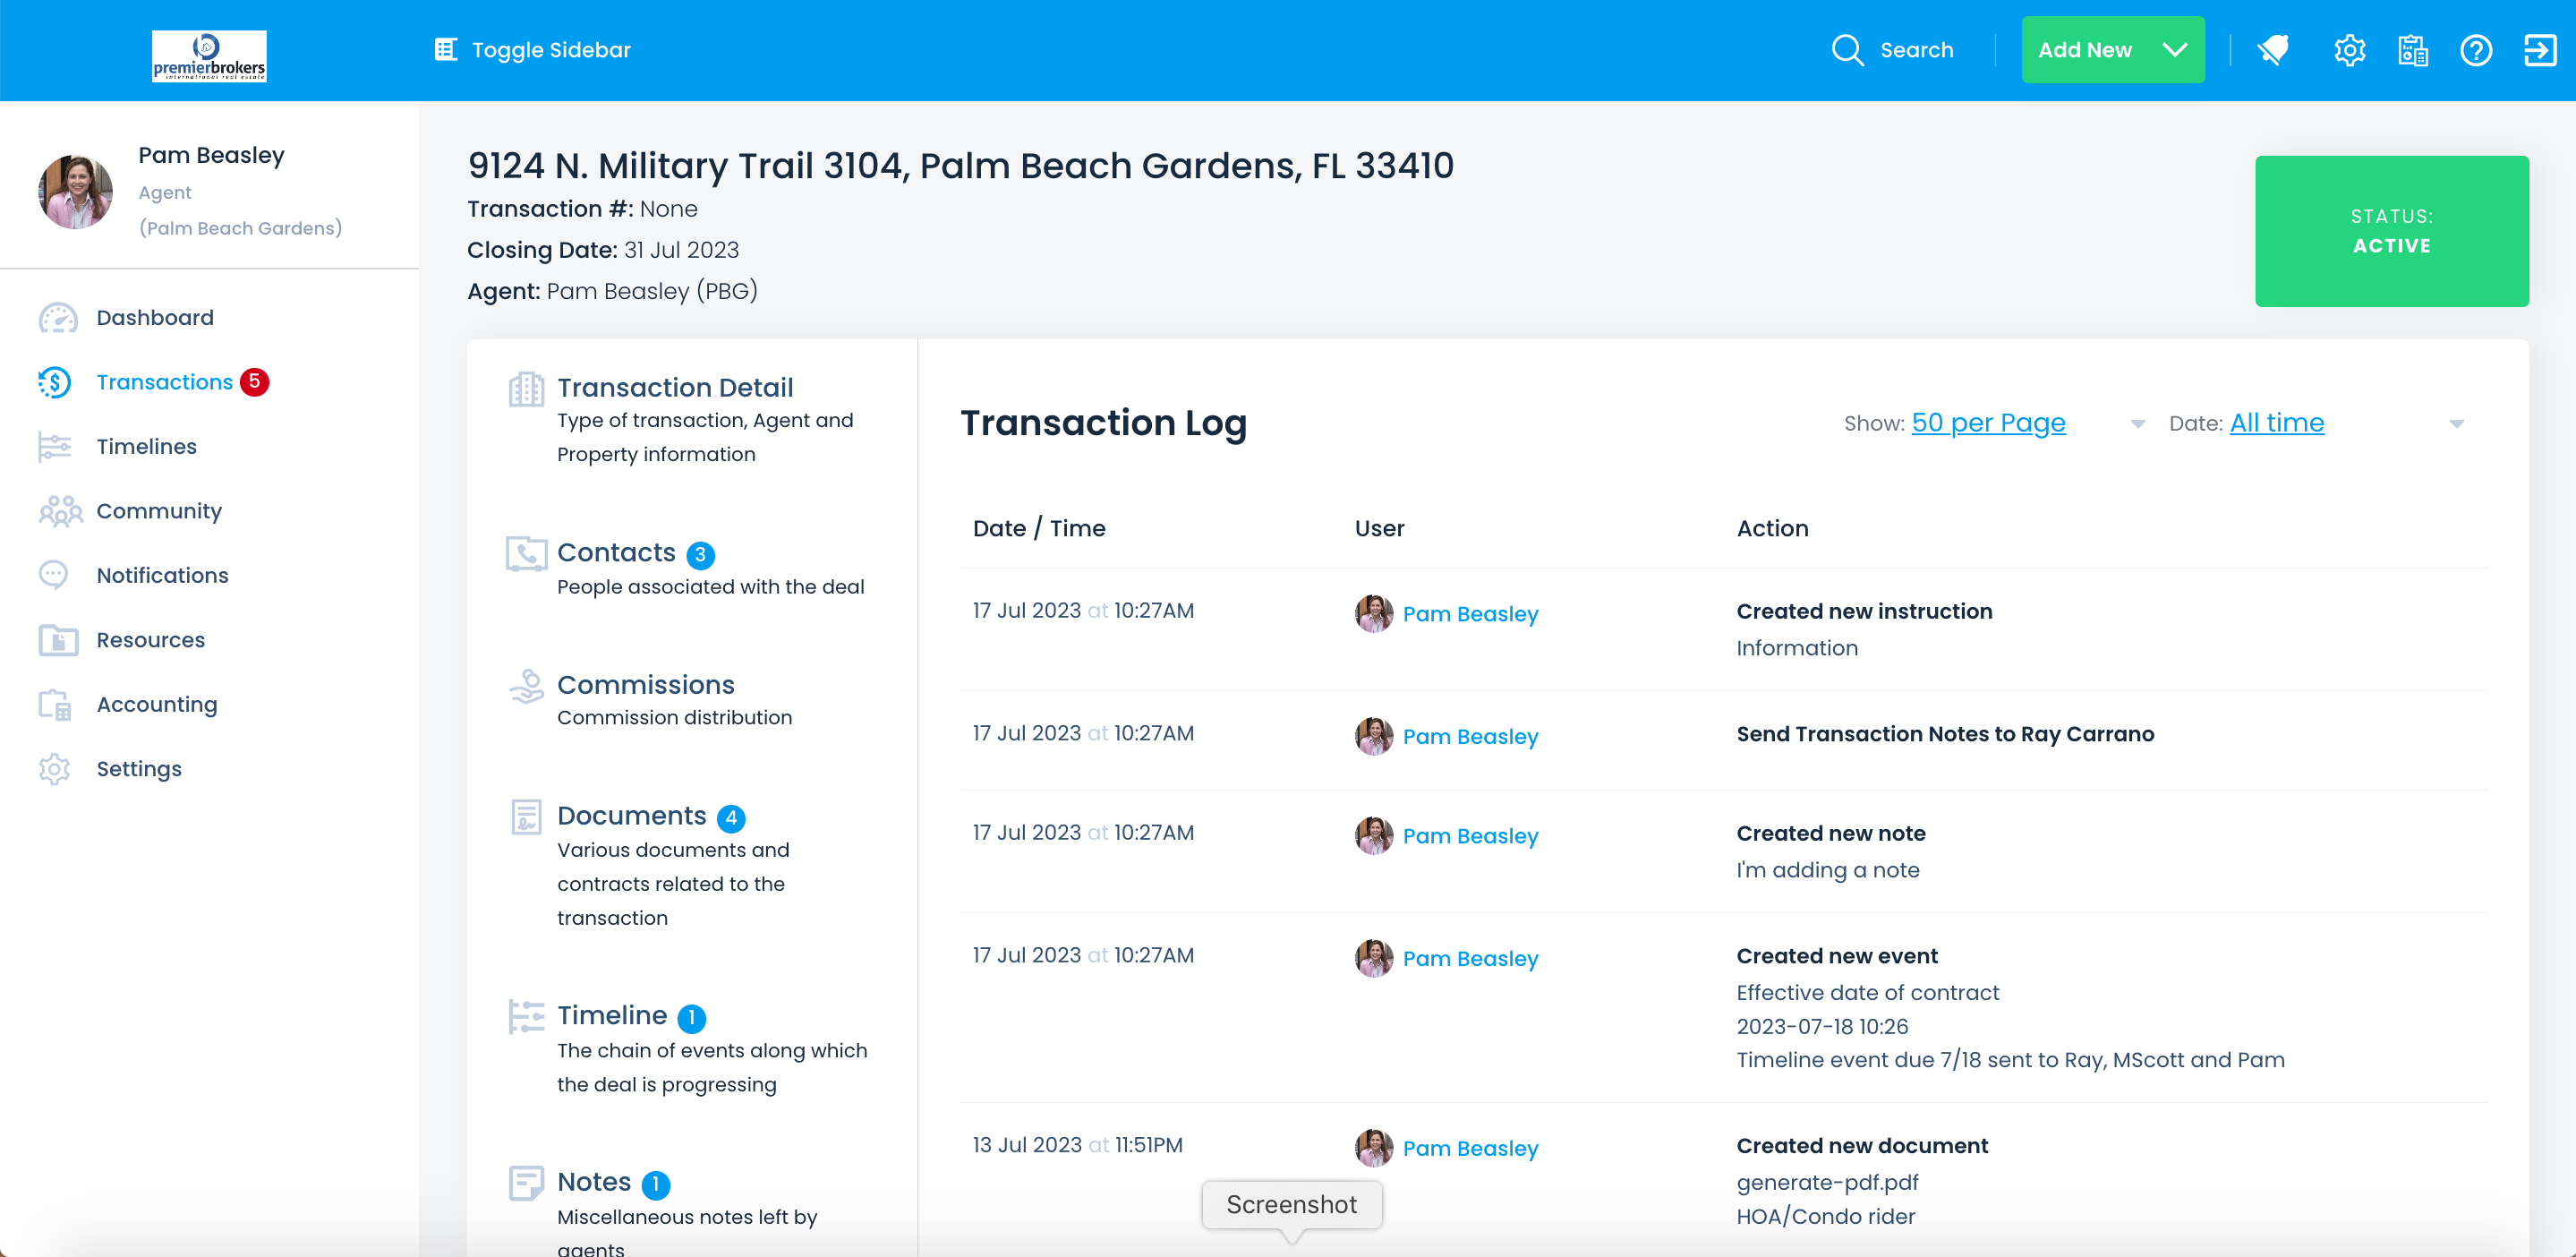Click 'generate-pdf.pdf' in the log
2576x1257 pixels.
pyautogui.click(x=1827, y=1183)
